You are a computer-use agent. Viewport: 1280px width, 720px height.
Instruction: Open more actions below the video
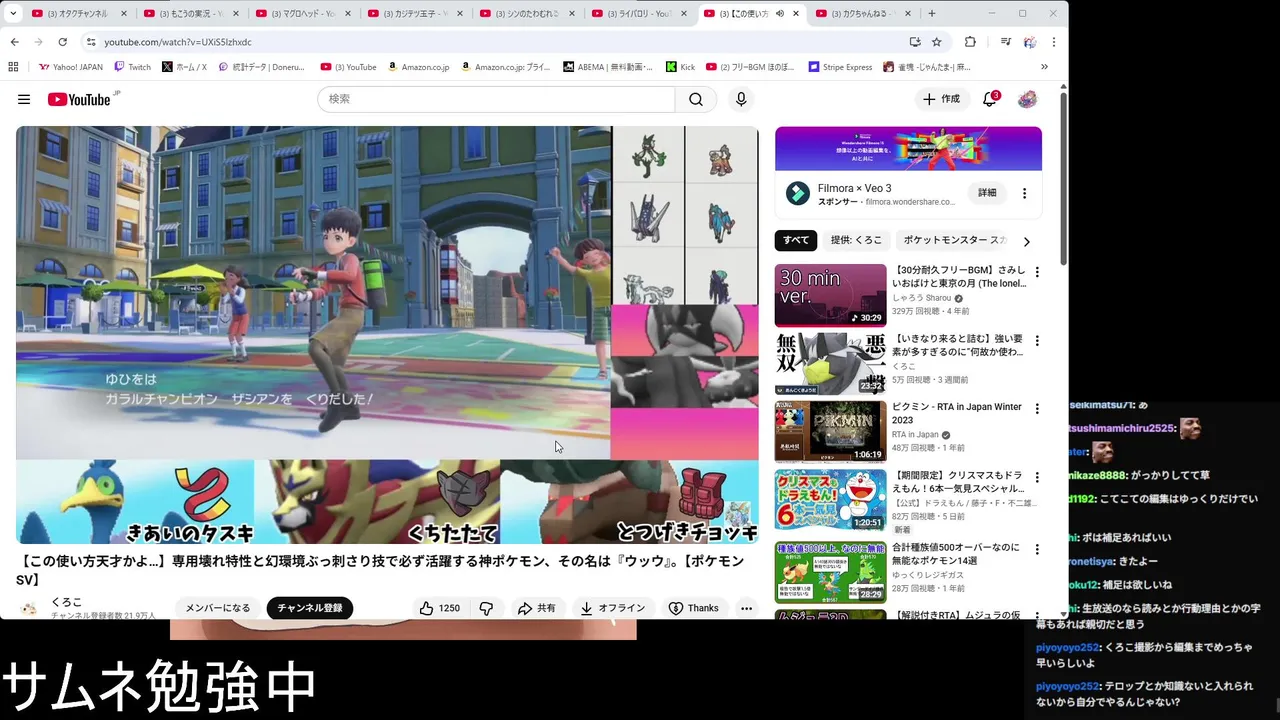[x=746, y=608]
